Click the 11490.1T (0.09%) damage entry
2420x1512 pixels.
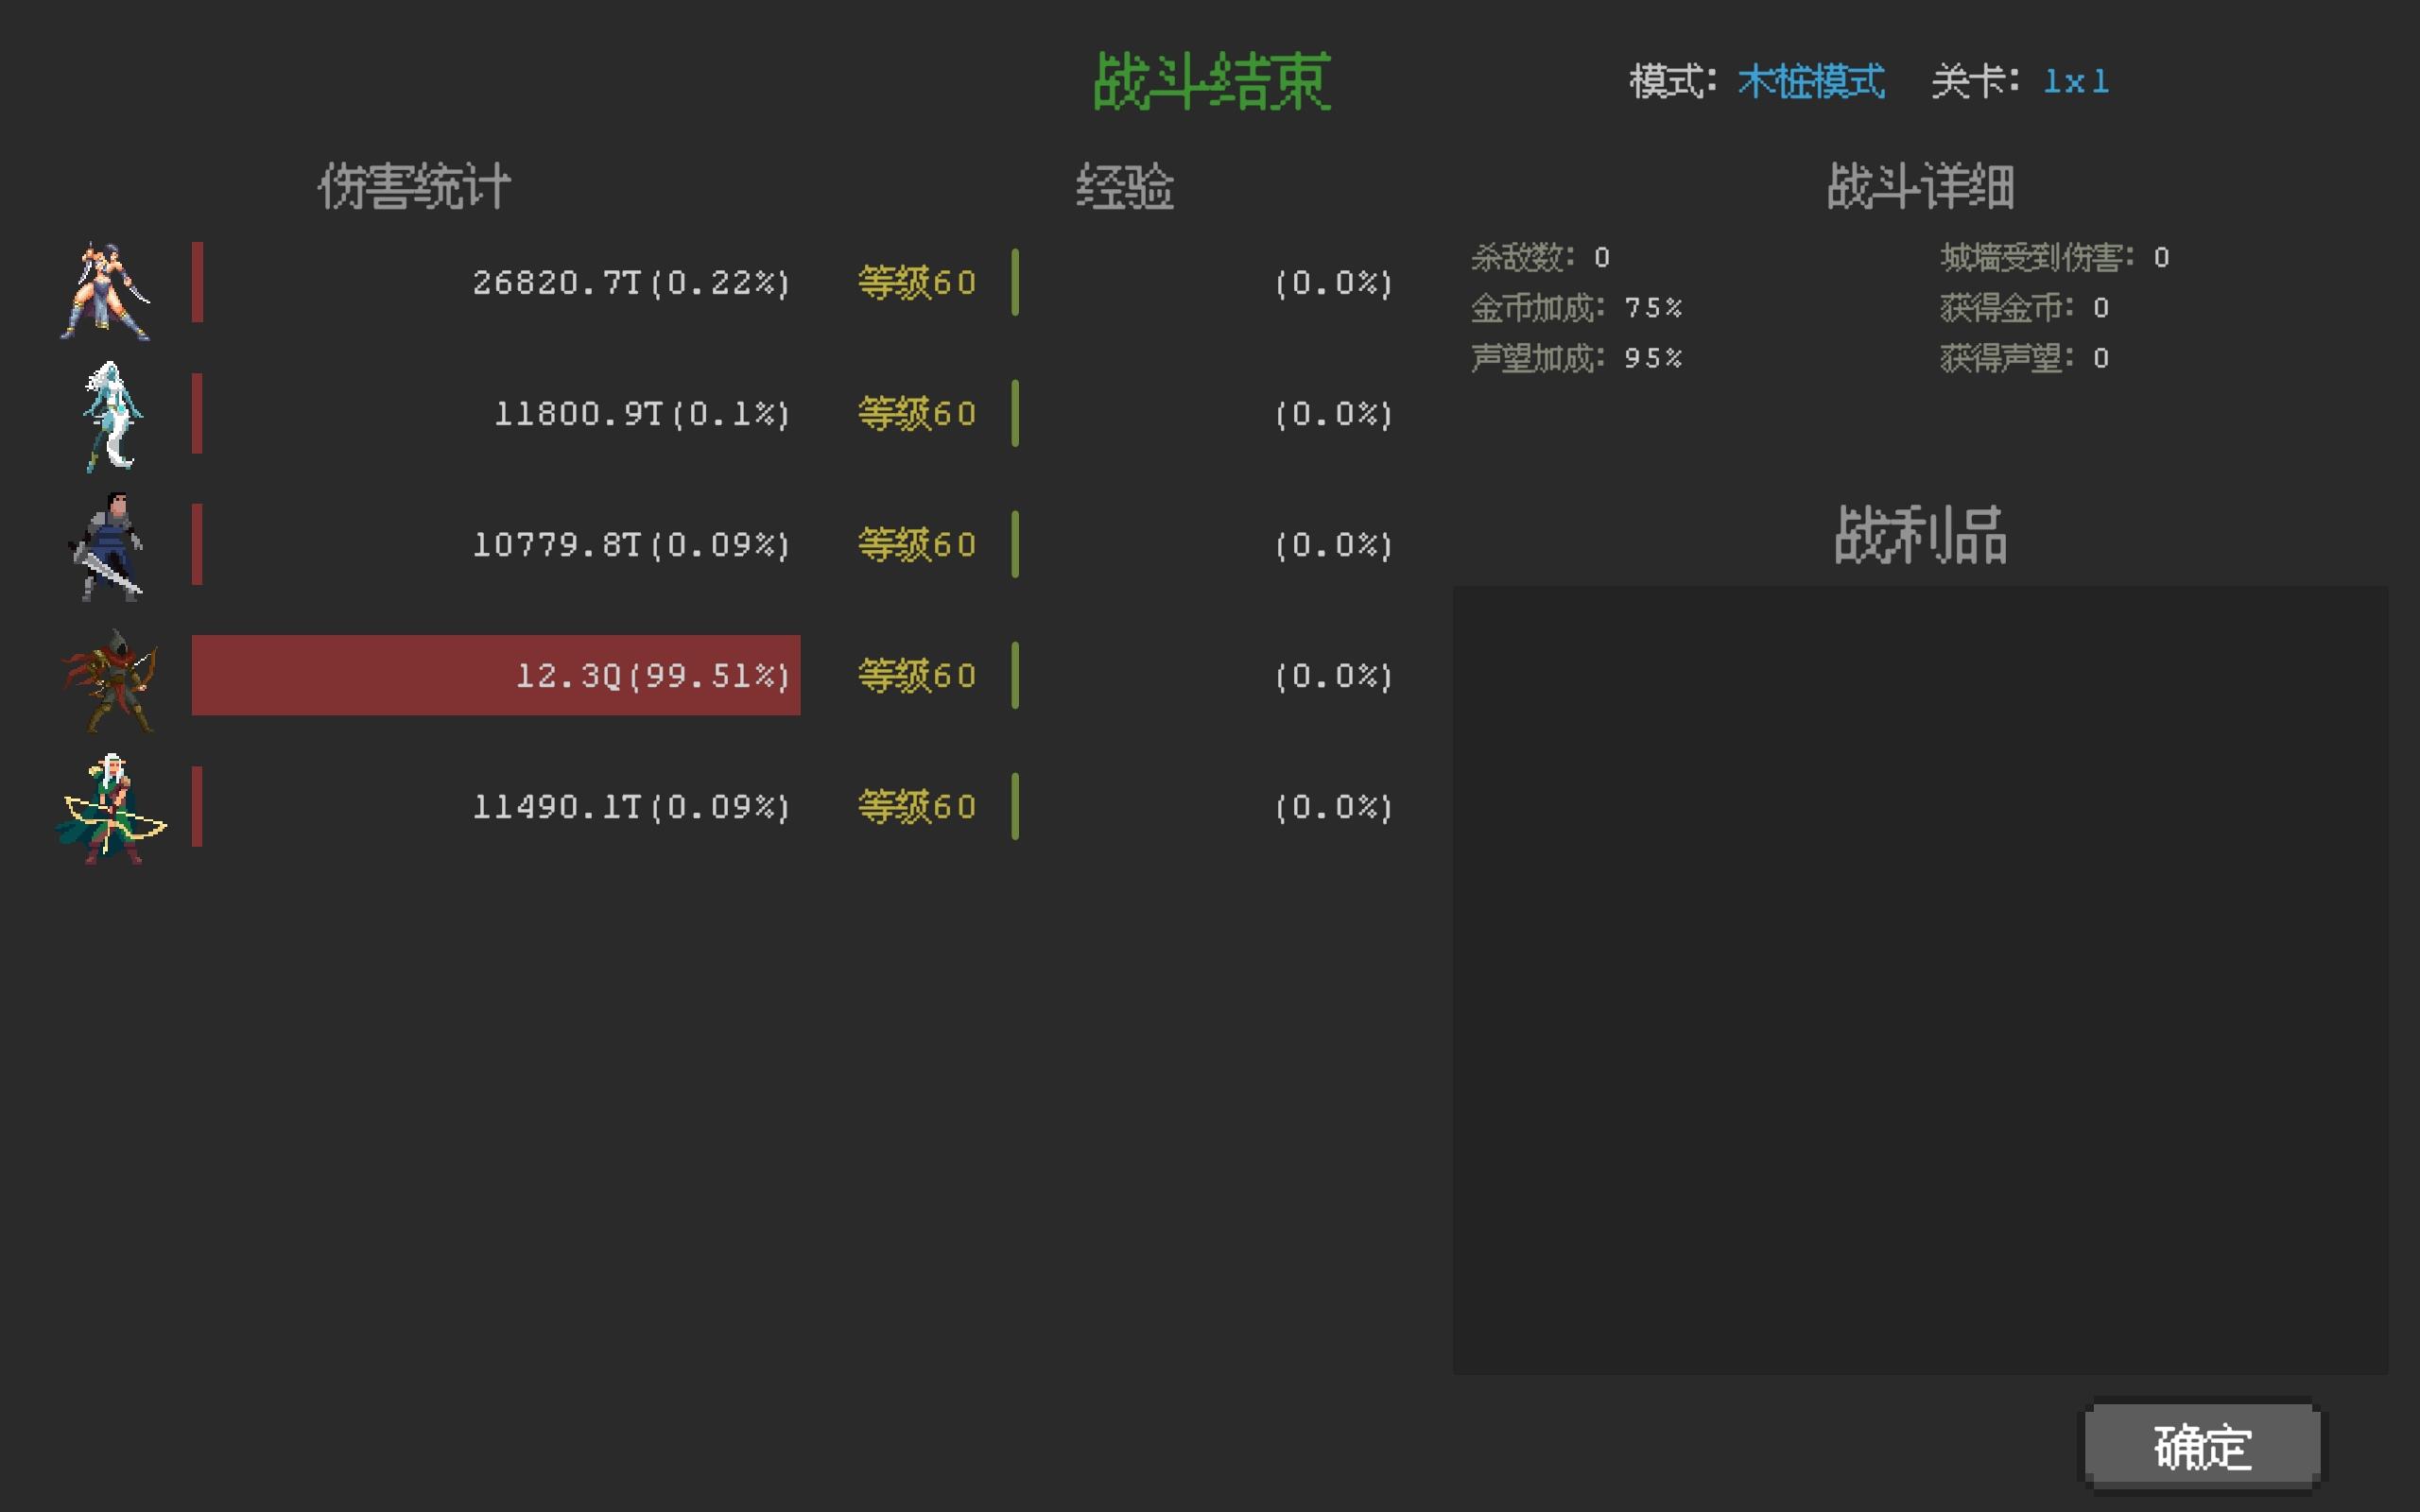tap(631, 807)
